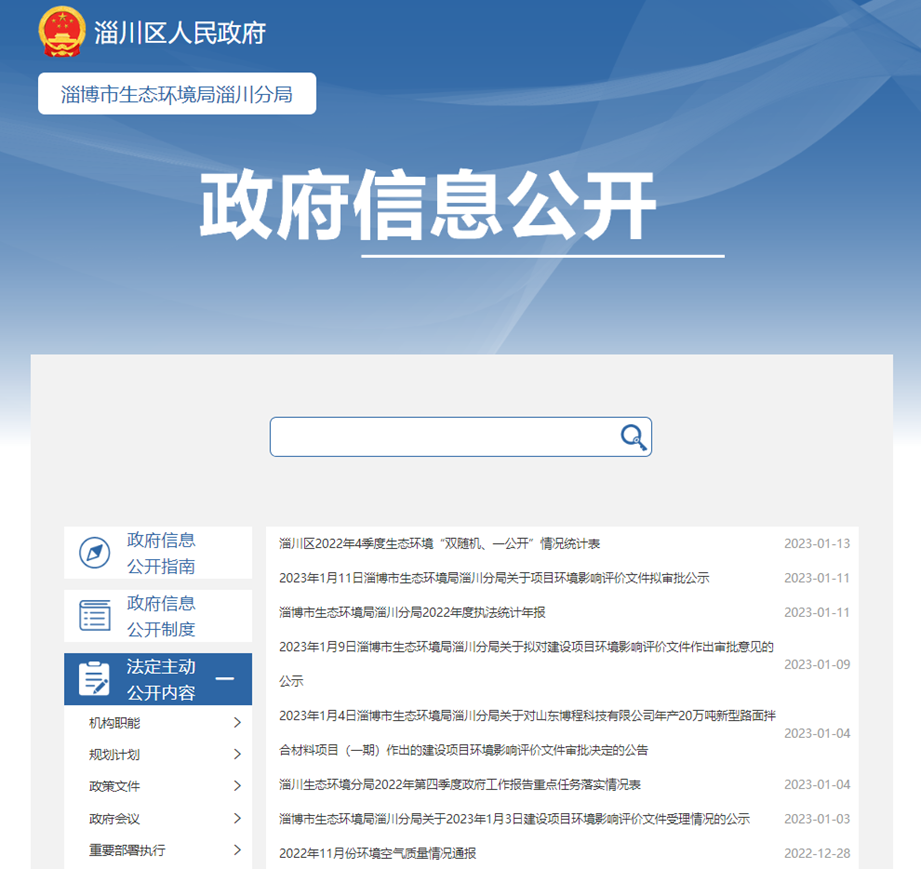Viewport: 921px width, 869px height.
Task: Expand the 重要部署执行 chevron arrow
Action: (237, 851)
